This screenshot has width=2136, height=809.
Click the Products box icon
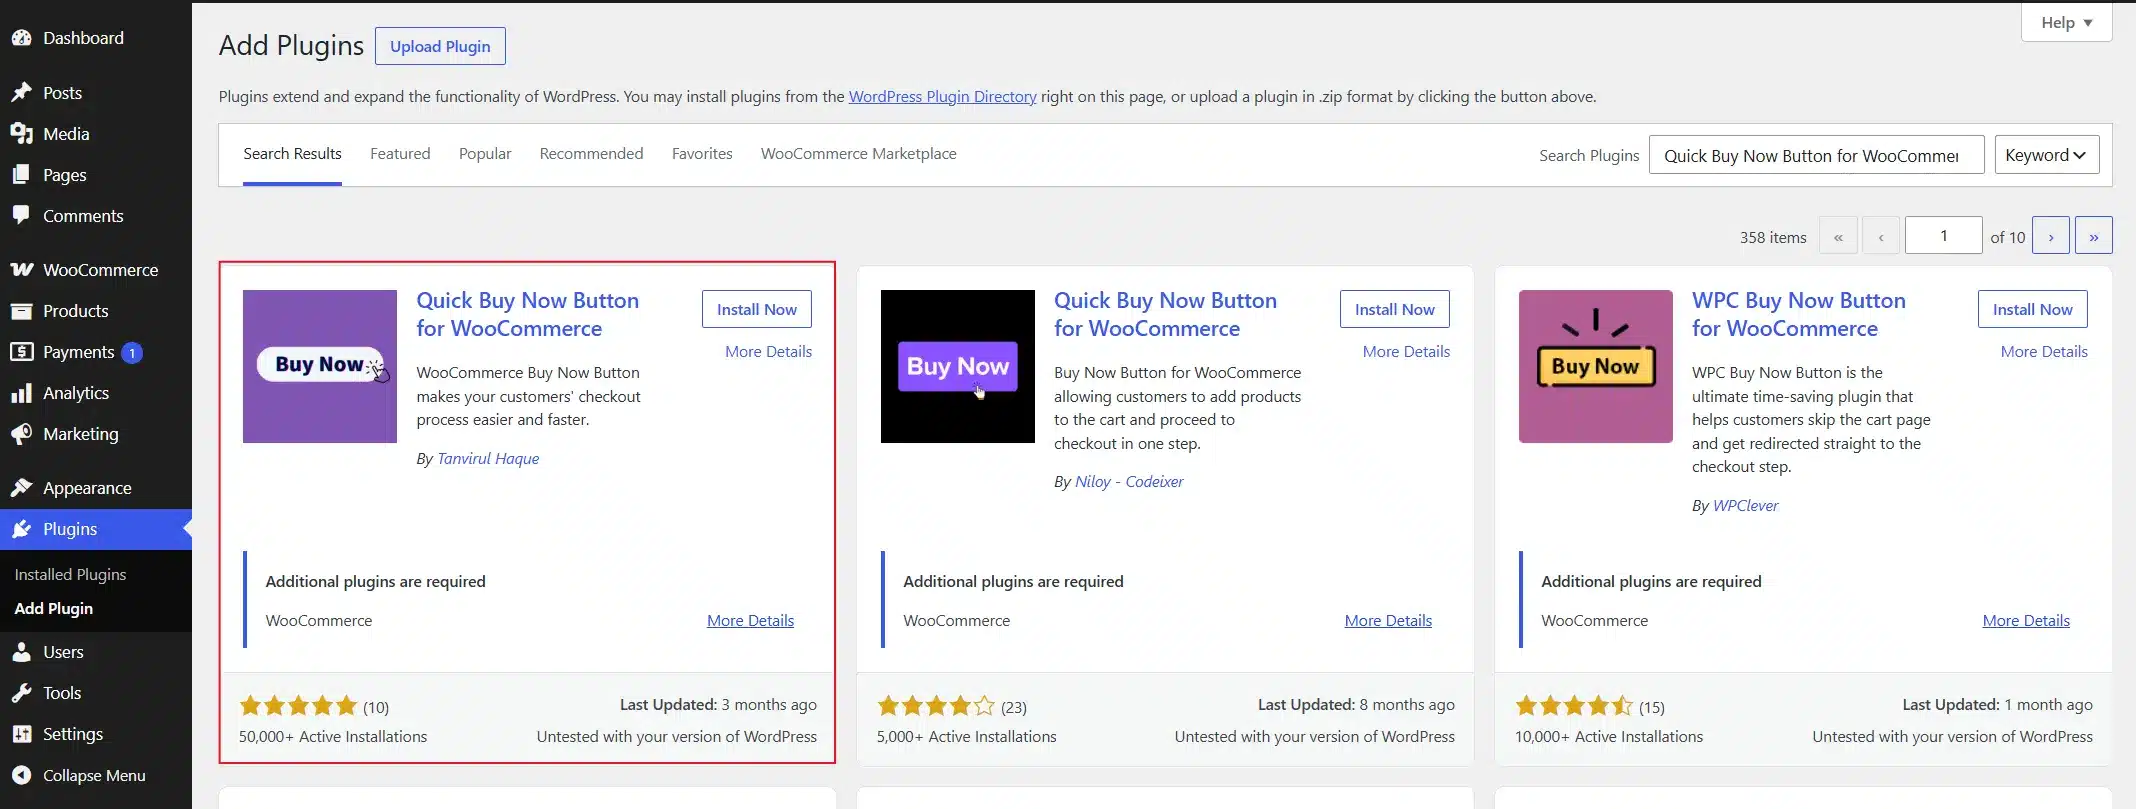[x=22, y=311]
